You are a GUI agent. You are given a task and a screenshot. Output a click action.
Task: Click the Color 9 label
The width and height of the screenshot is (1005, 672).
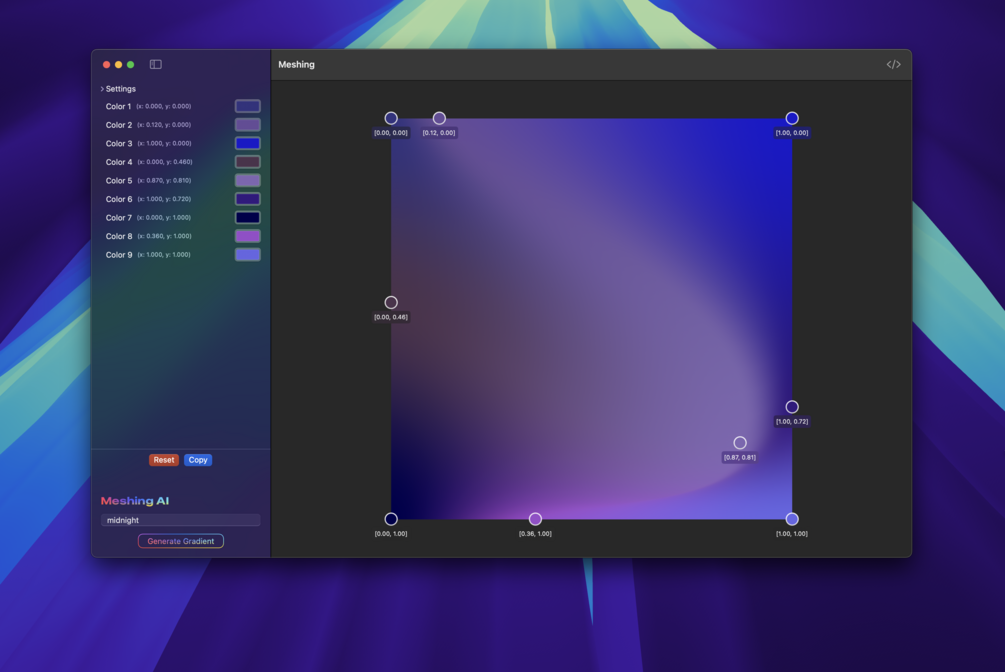click(x=119, y=255)
